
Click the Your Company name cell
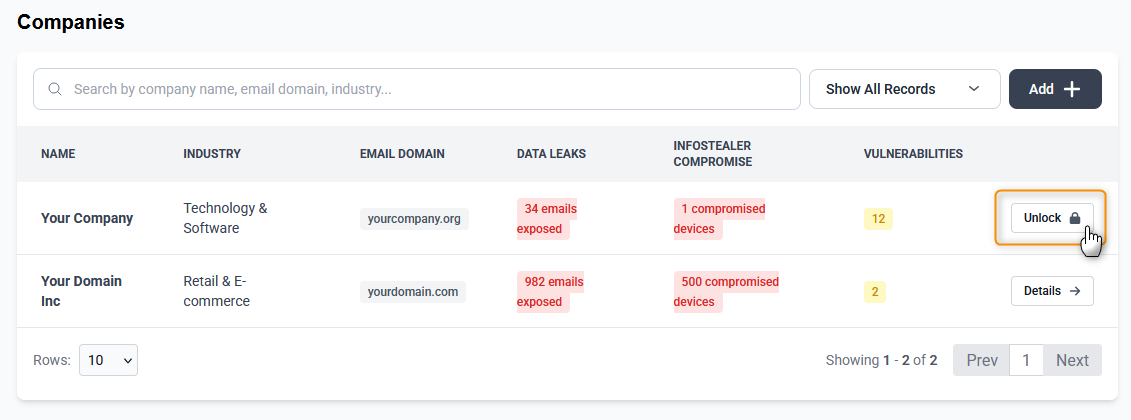tap(87, 218)
